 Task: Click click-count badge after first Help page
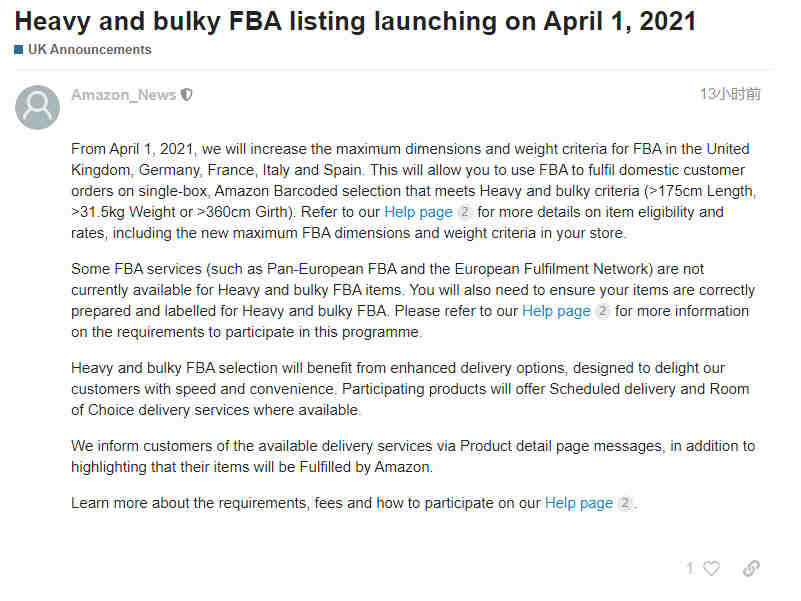pos(464,212)
